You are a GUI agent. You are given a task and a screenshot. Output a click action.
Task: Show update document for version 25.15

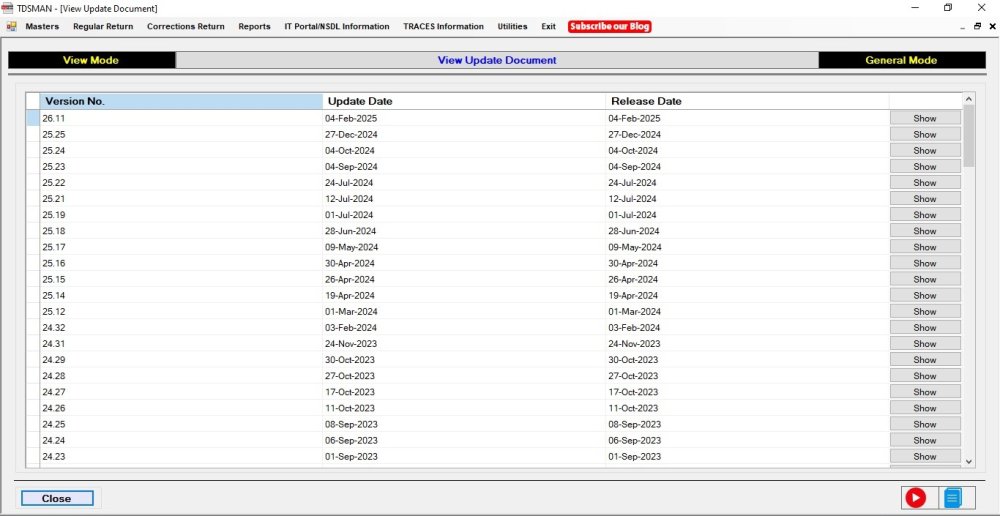tap(925, 279)
